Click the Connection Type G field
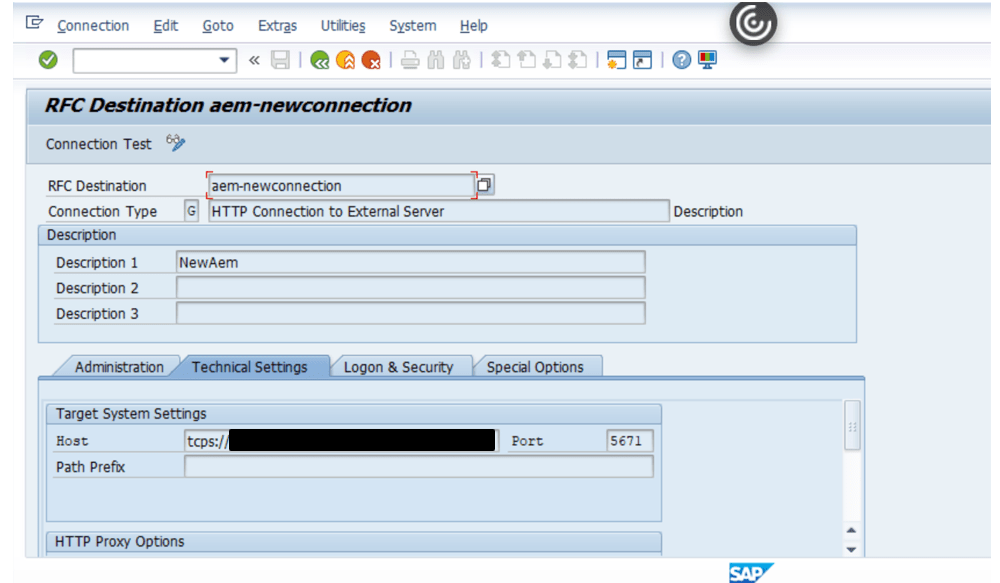Image resolution: width=1000 pixels, height=583 pixels. click(191, 210)
